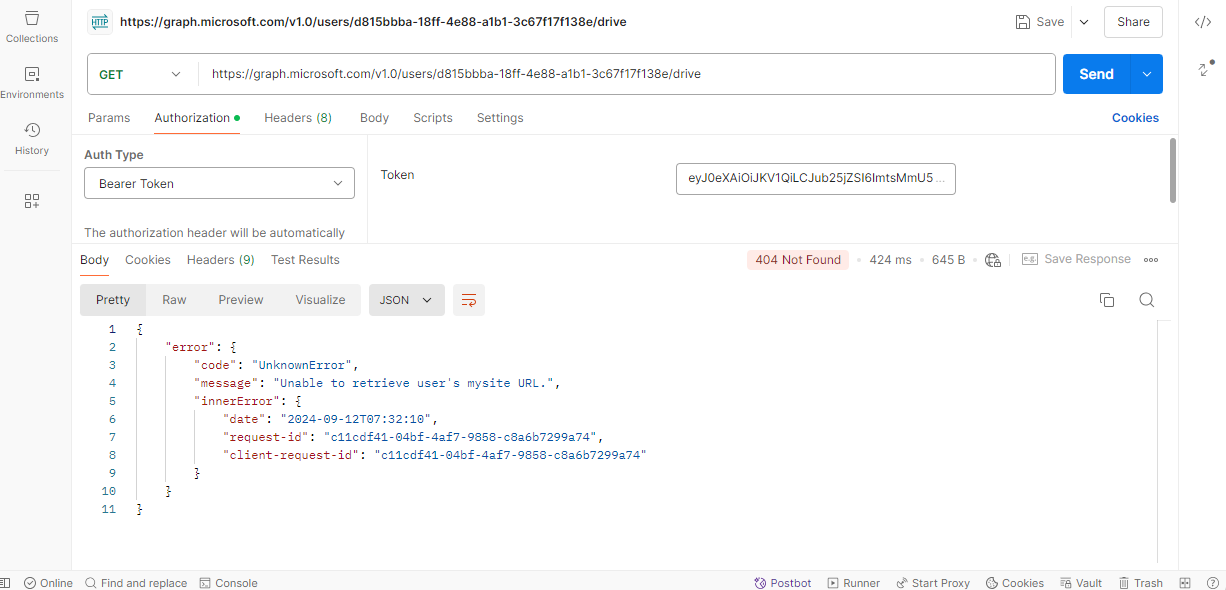Image resolution: width=1226 pixels, height=590 pixels.
Task: Open the Trash
Action: [1141, 583]
